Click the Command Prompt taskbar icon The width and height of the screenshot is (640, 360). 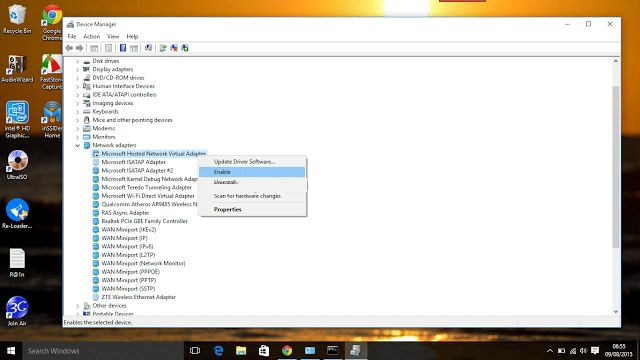coord(333,351)
